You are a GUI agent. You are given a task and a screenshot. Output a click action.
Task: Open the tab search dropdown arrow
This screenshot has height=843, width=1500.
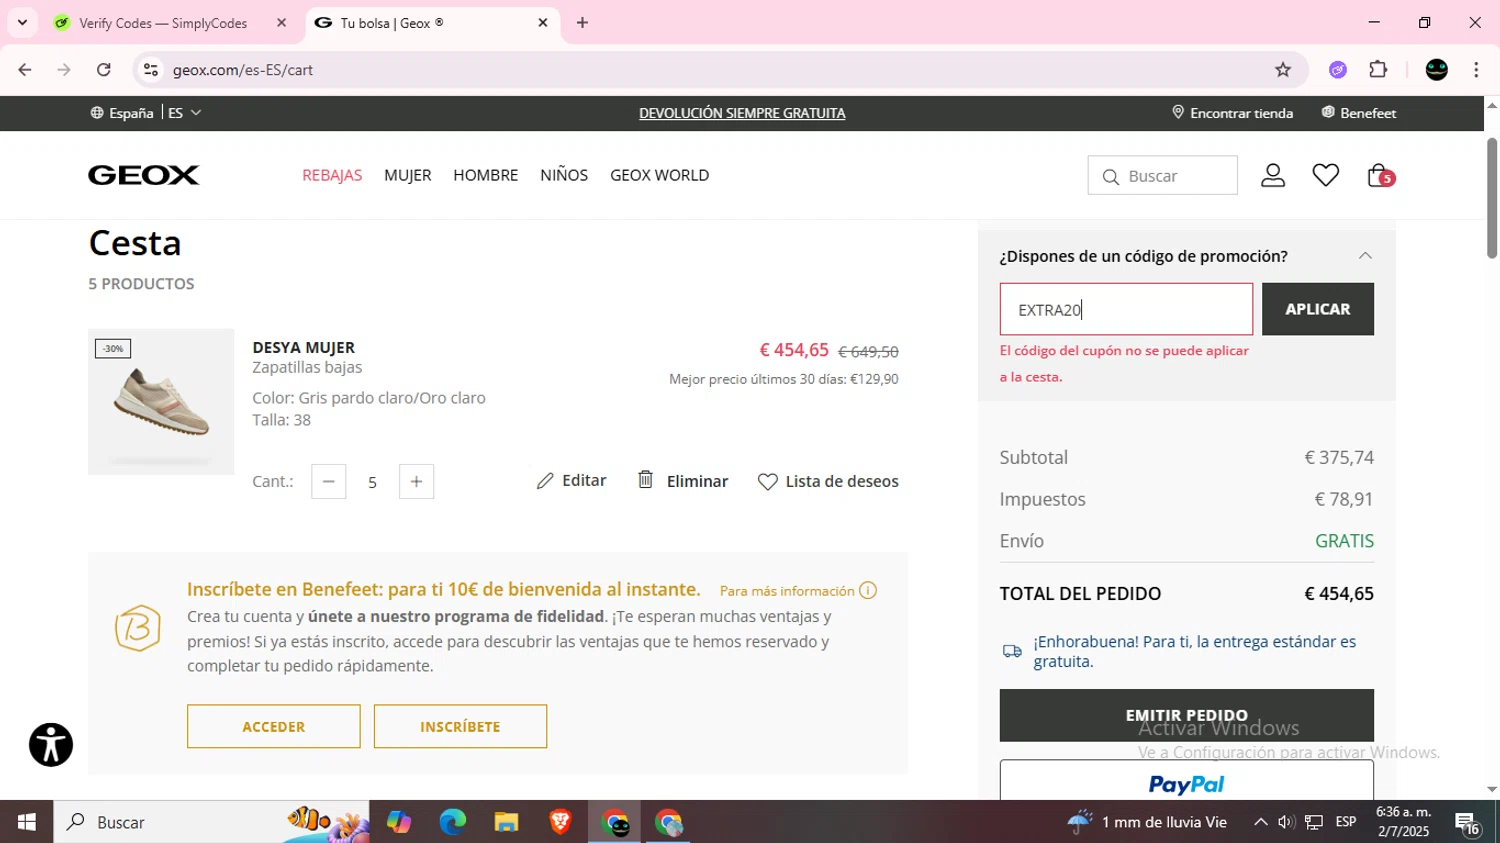pyautogui.click(x=22, y=22)
